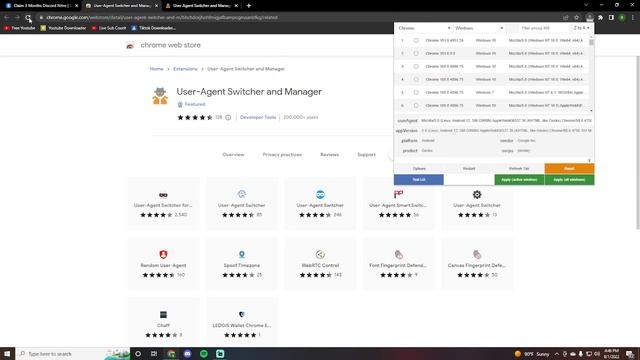Open the User-Agent Switcher extension icon in toolbar
This screenshot has height=360, width=640.
(x=589, y=18)
